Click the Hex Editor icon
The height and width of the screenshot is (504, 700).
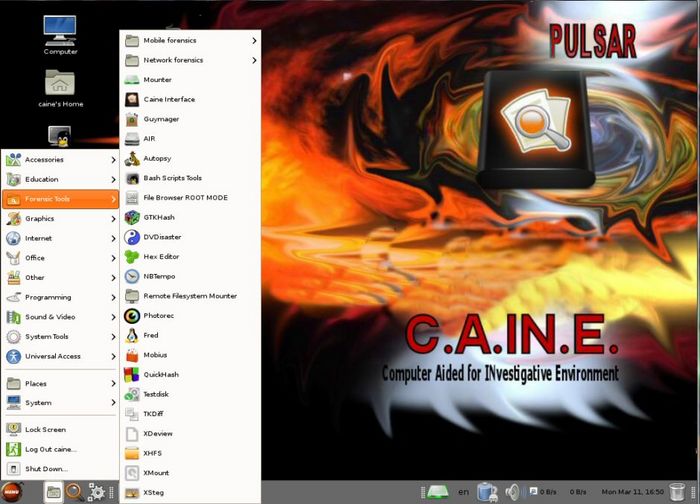132,257
